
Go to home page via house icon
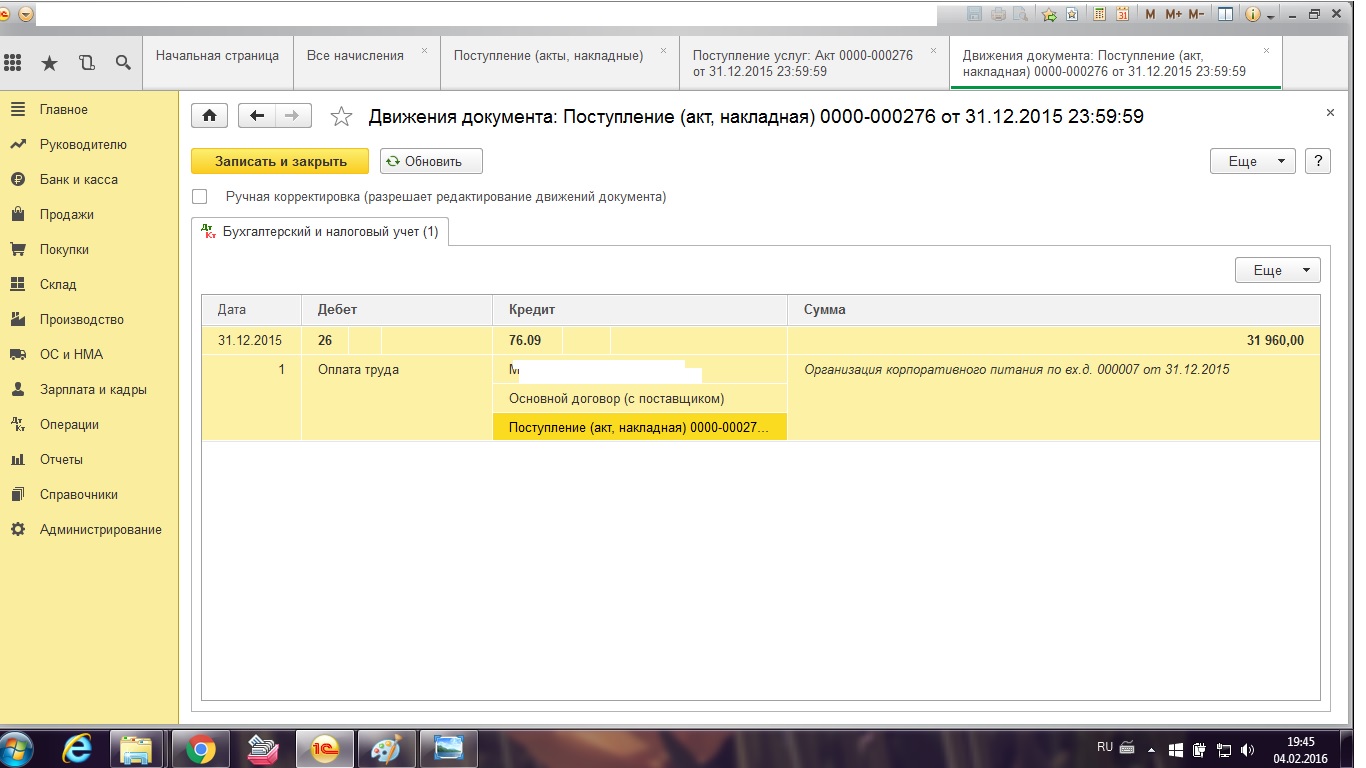209,116
